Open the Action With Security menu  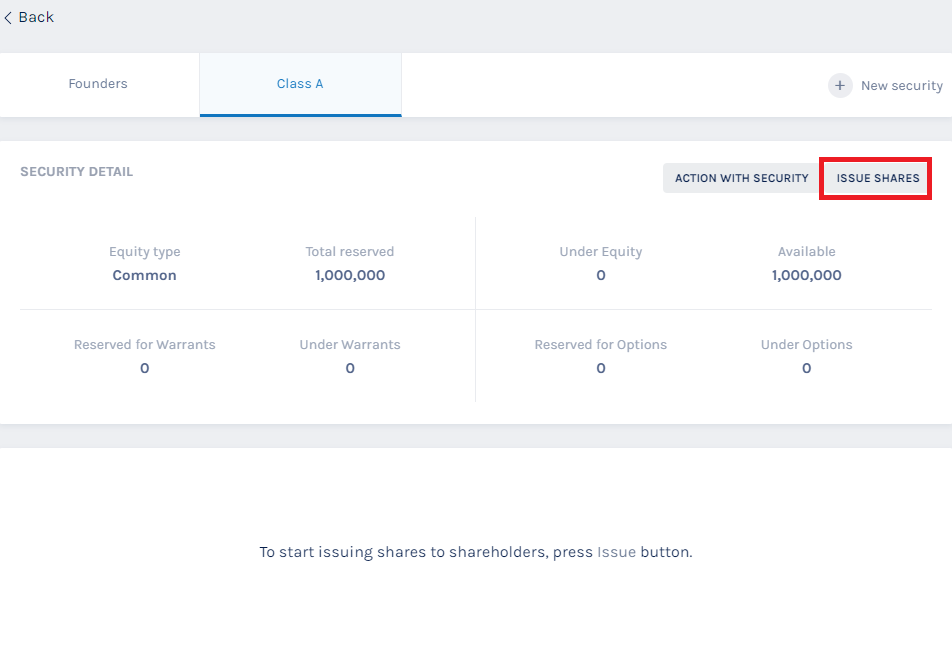[742, 178]
